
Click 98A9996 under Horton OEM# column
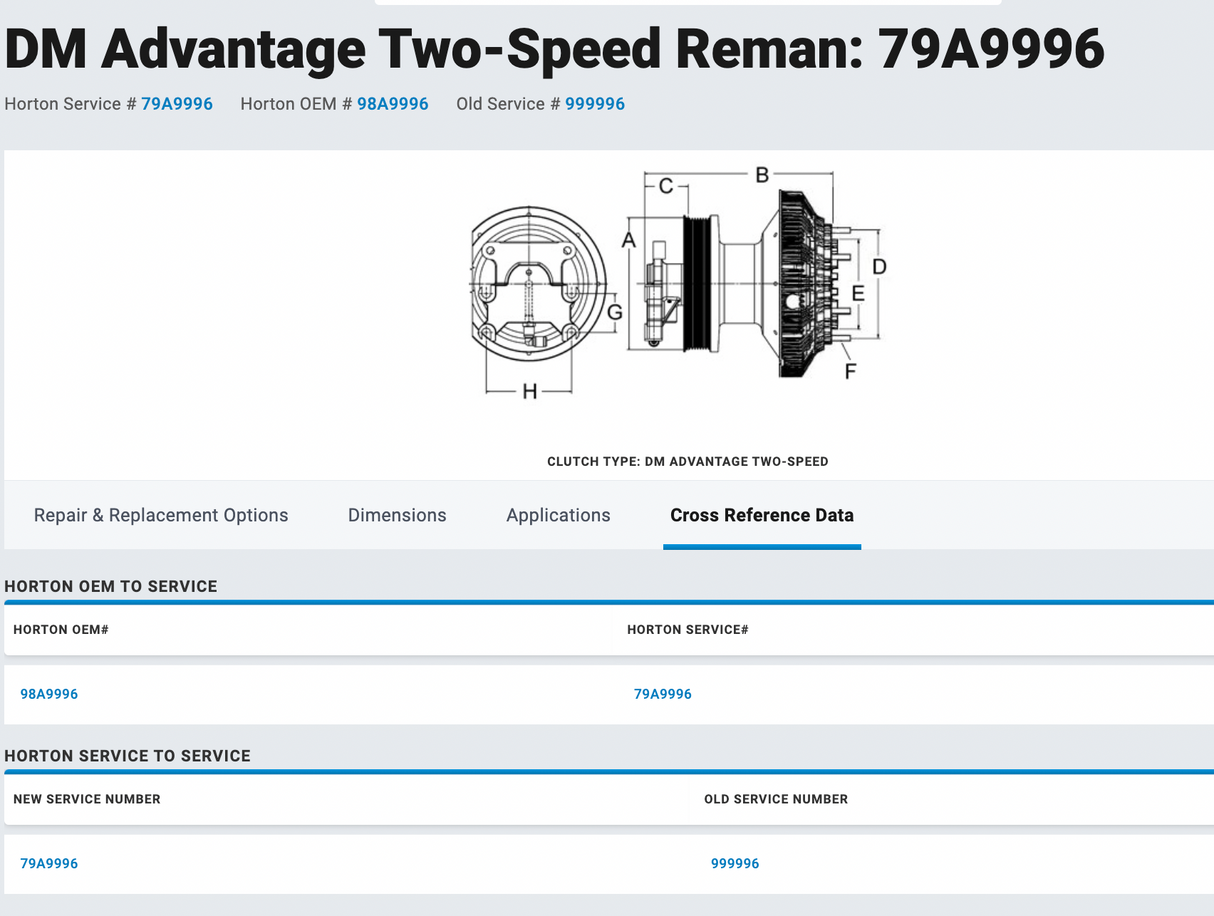pyautogui.click(x=49, y=694)
